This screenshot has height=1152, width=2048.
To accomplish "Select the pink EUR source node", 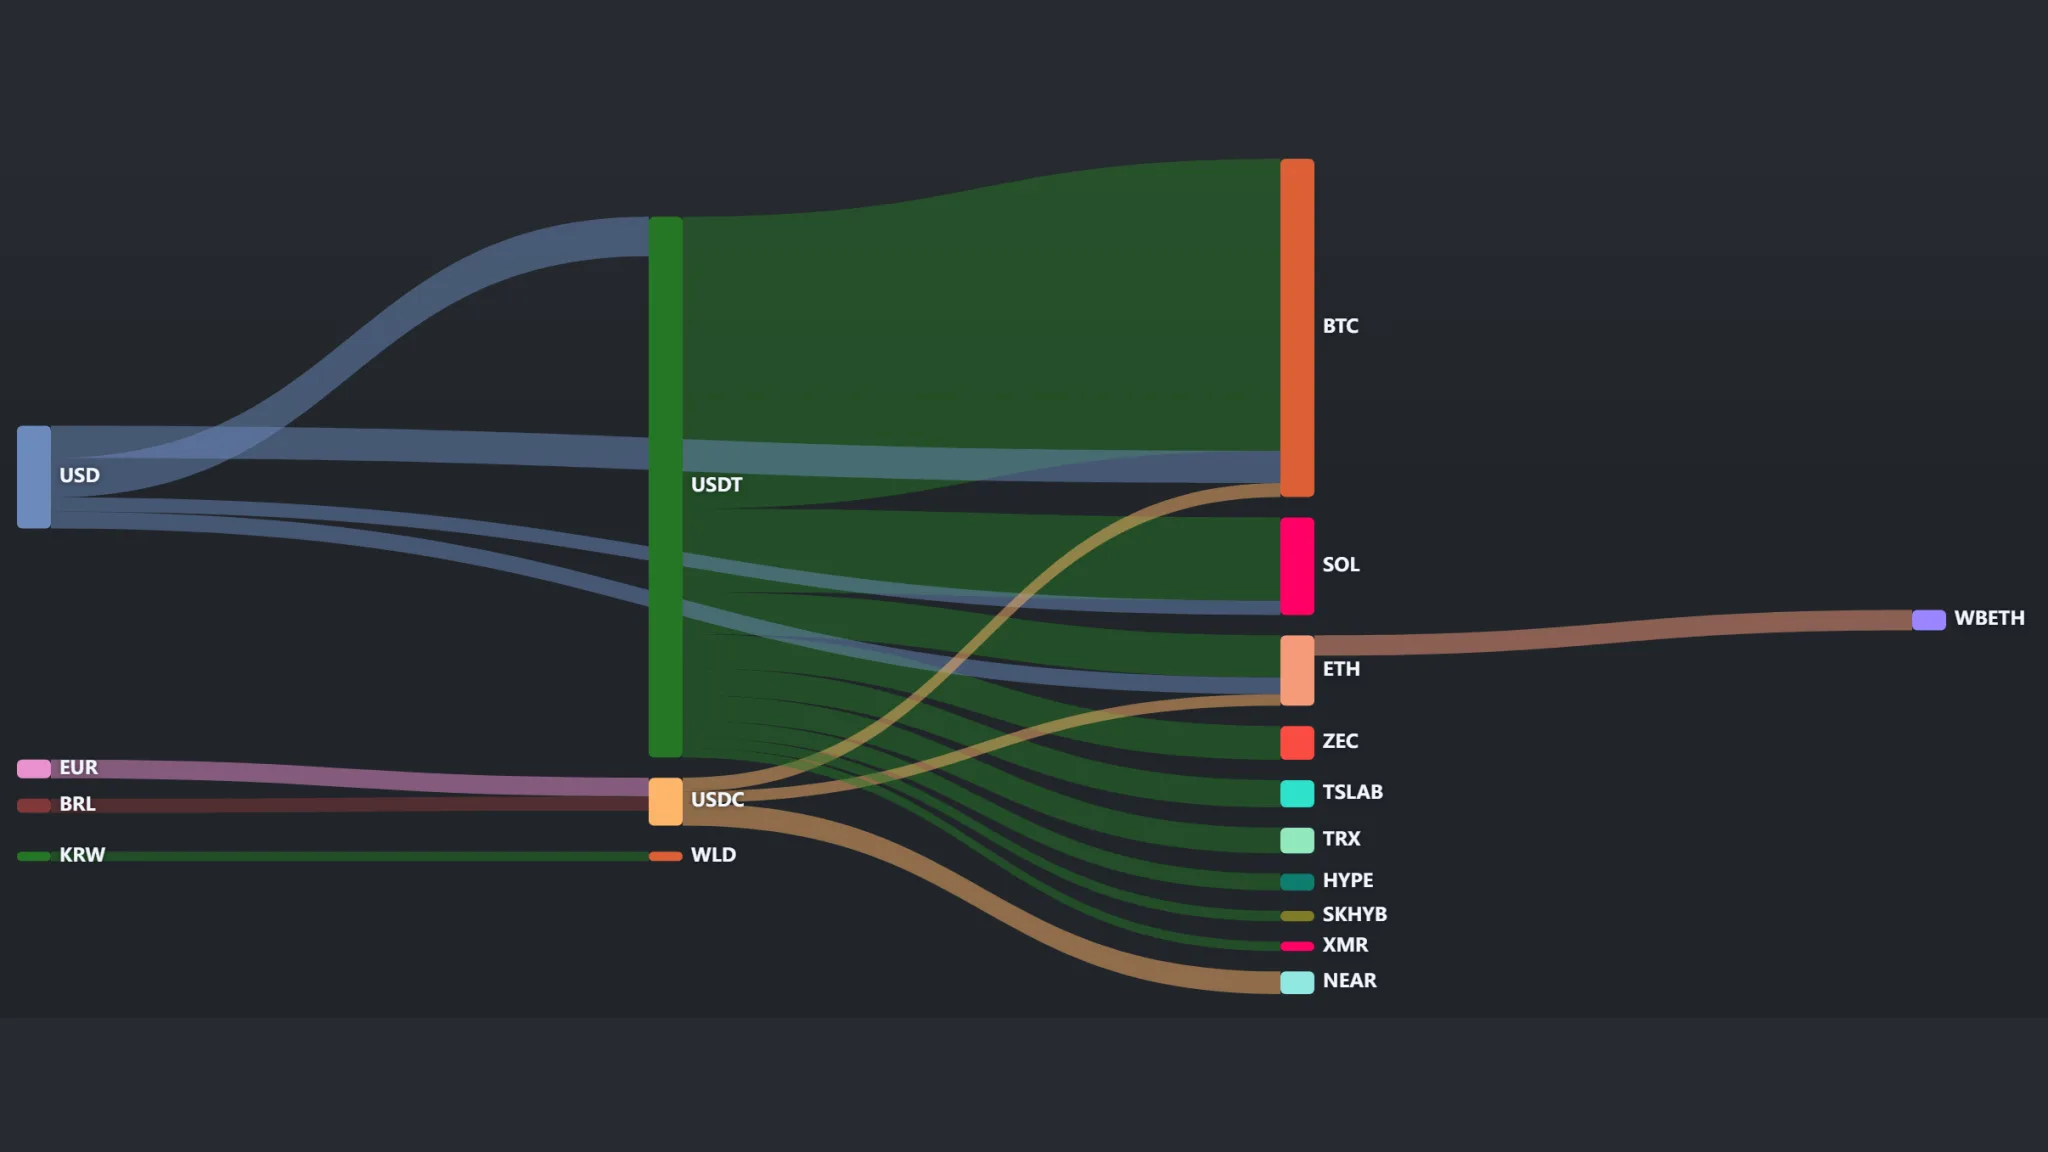I will pyautogui.click(x=34, y=769).
